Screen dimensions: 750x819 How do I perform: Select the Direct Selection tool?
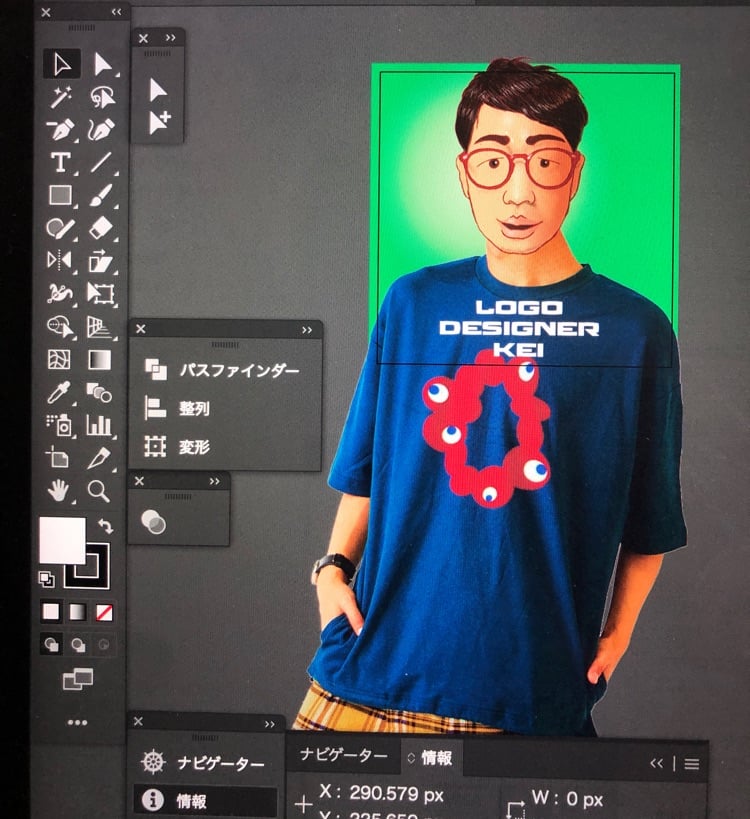pyautogui.click(x=101, y=64)
